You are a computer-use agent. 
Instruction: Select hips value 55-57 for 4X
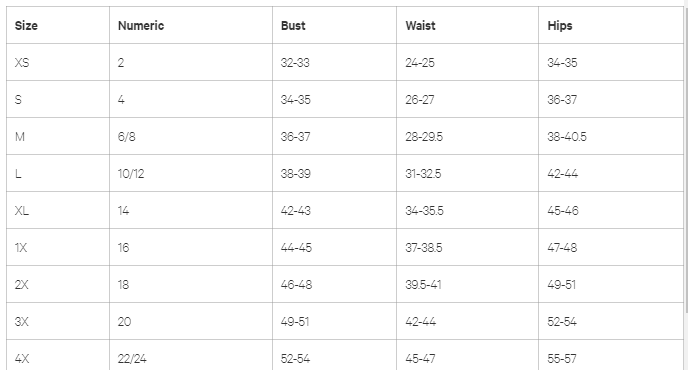[x=562, y=359]
